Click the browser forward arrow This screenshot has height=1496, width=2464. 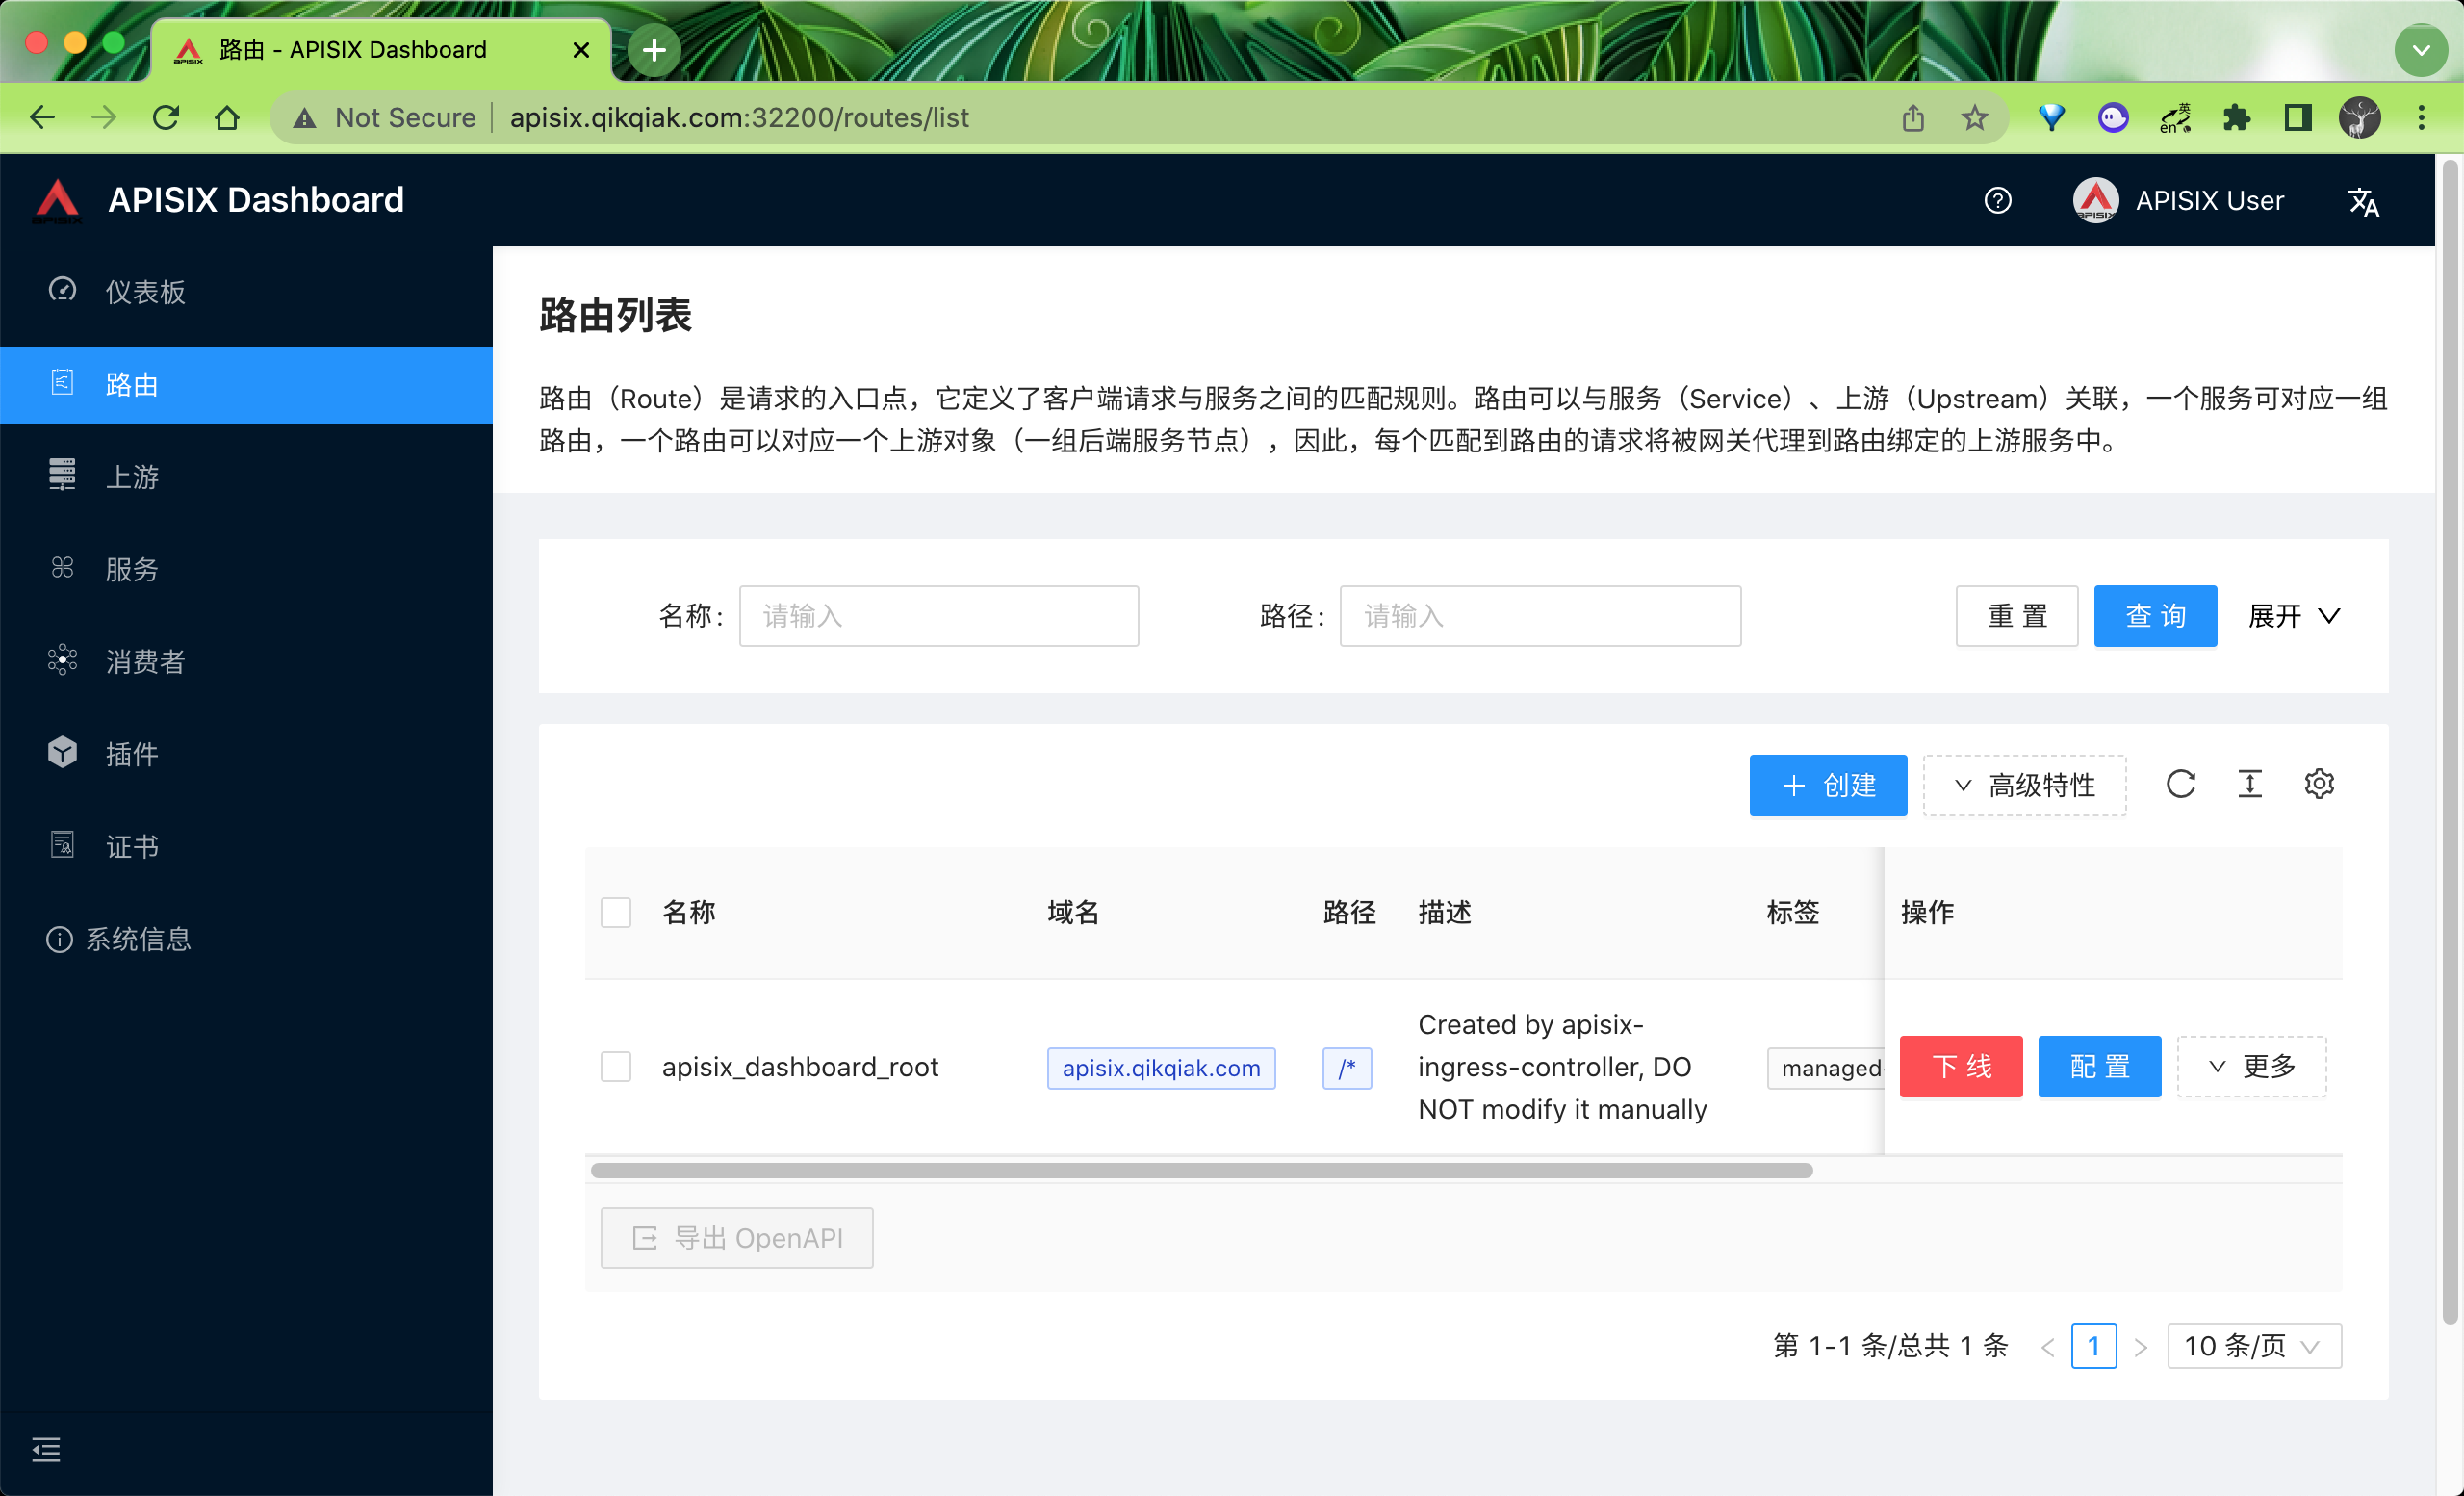coord(104,118)
